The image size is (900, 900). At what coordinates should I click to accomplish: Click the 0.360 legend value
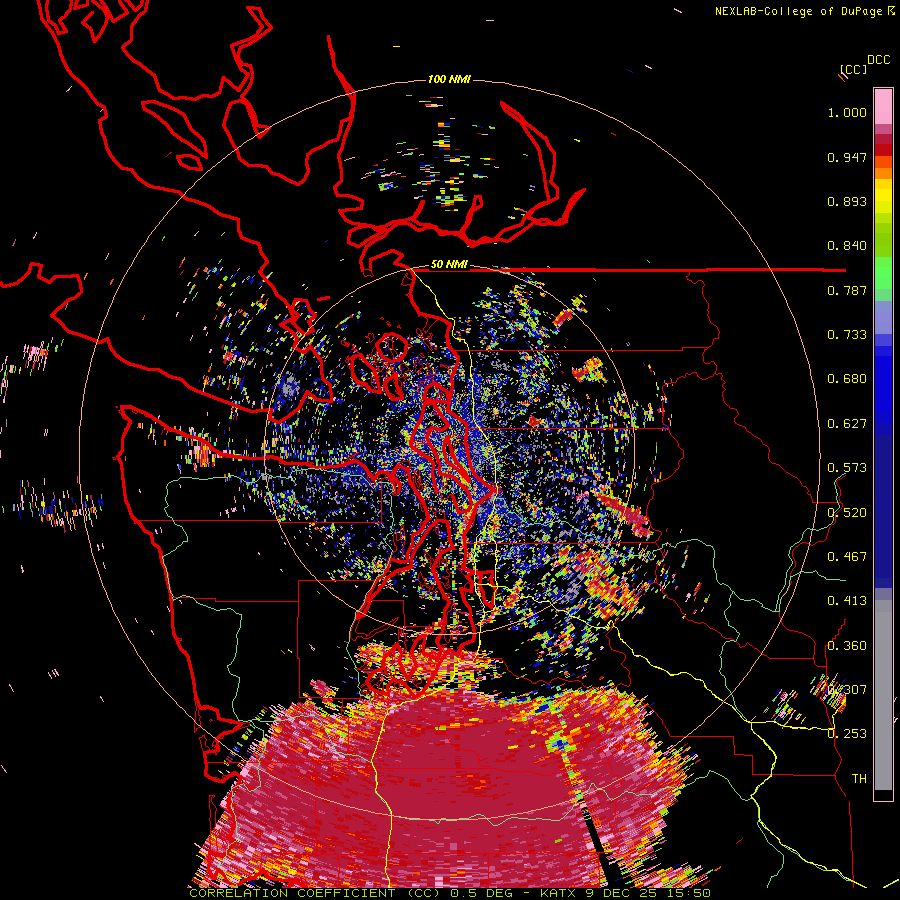tap(847, 646)
